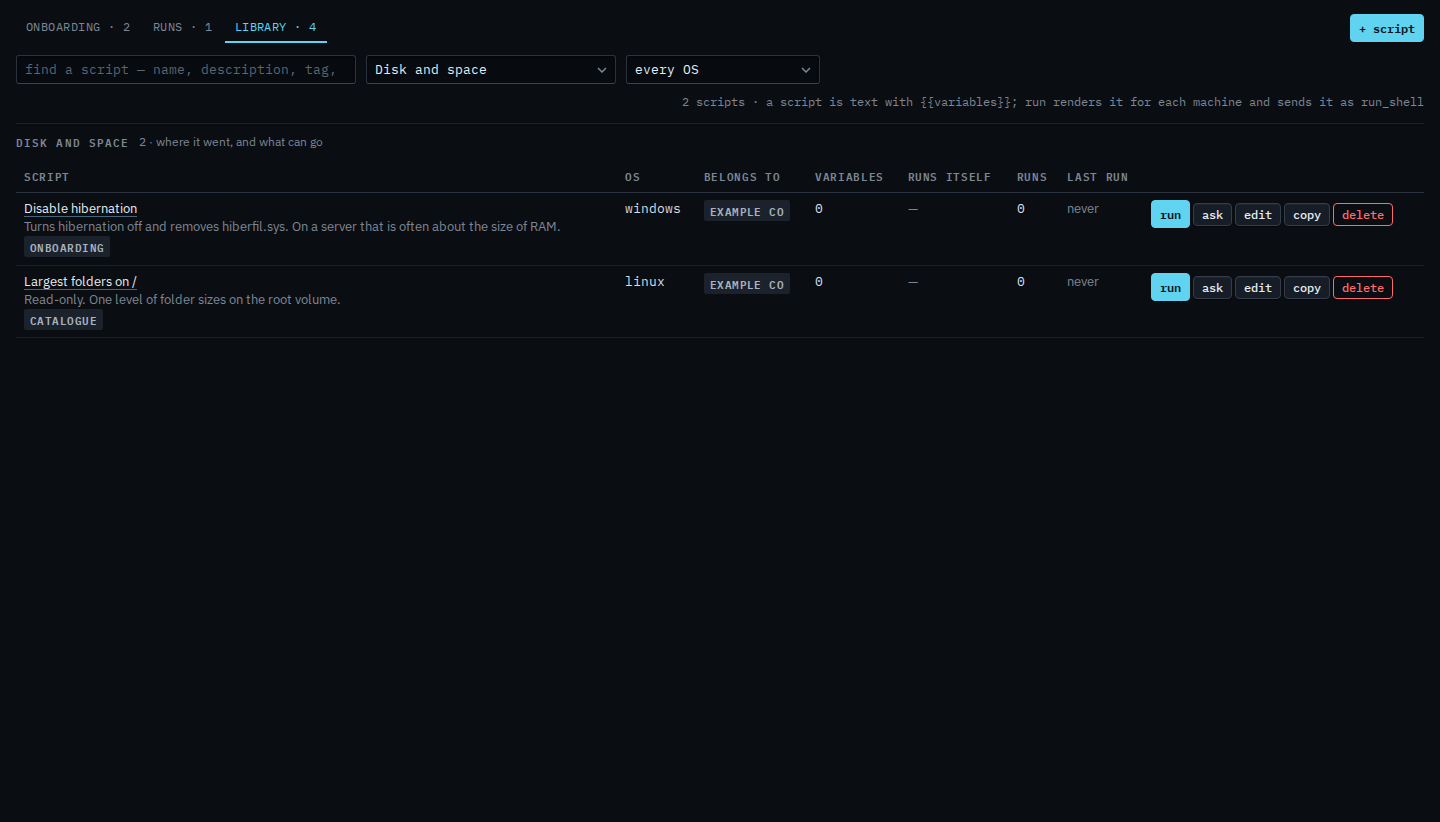Expand the every OS filter dropdown
This screenshot has height=822, width=1440.
pos(723,70)
